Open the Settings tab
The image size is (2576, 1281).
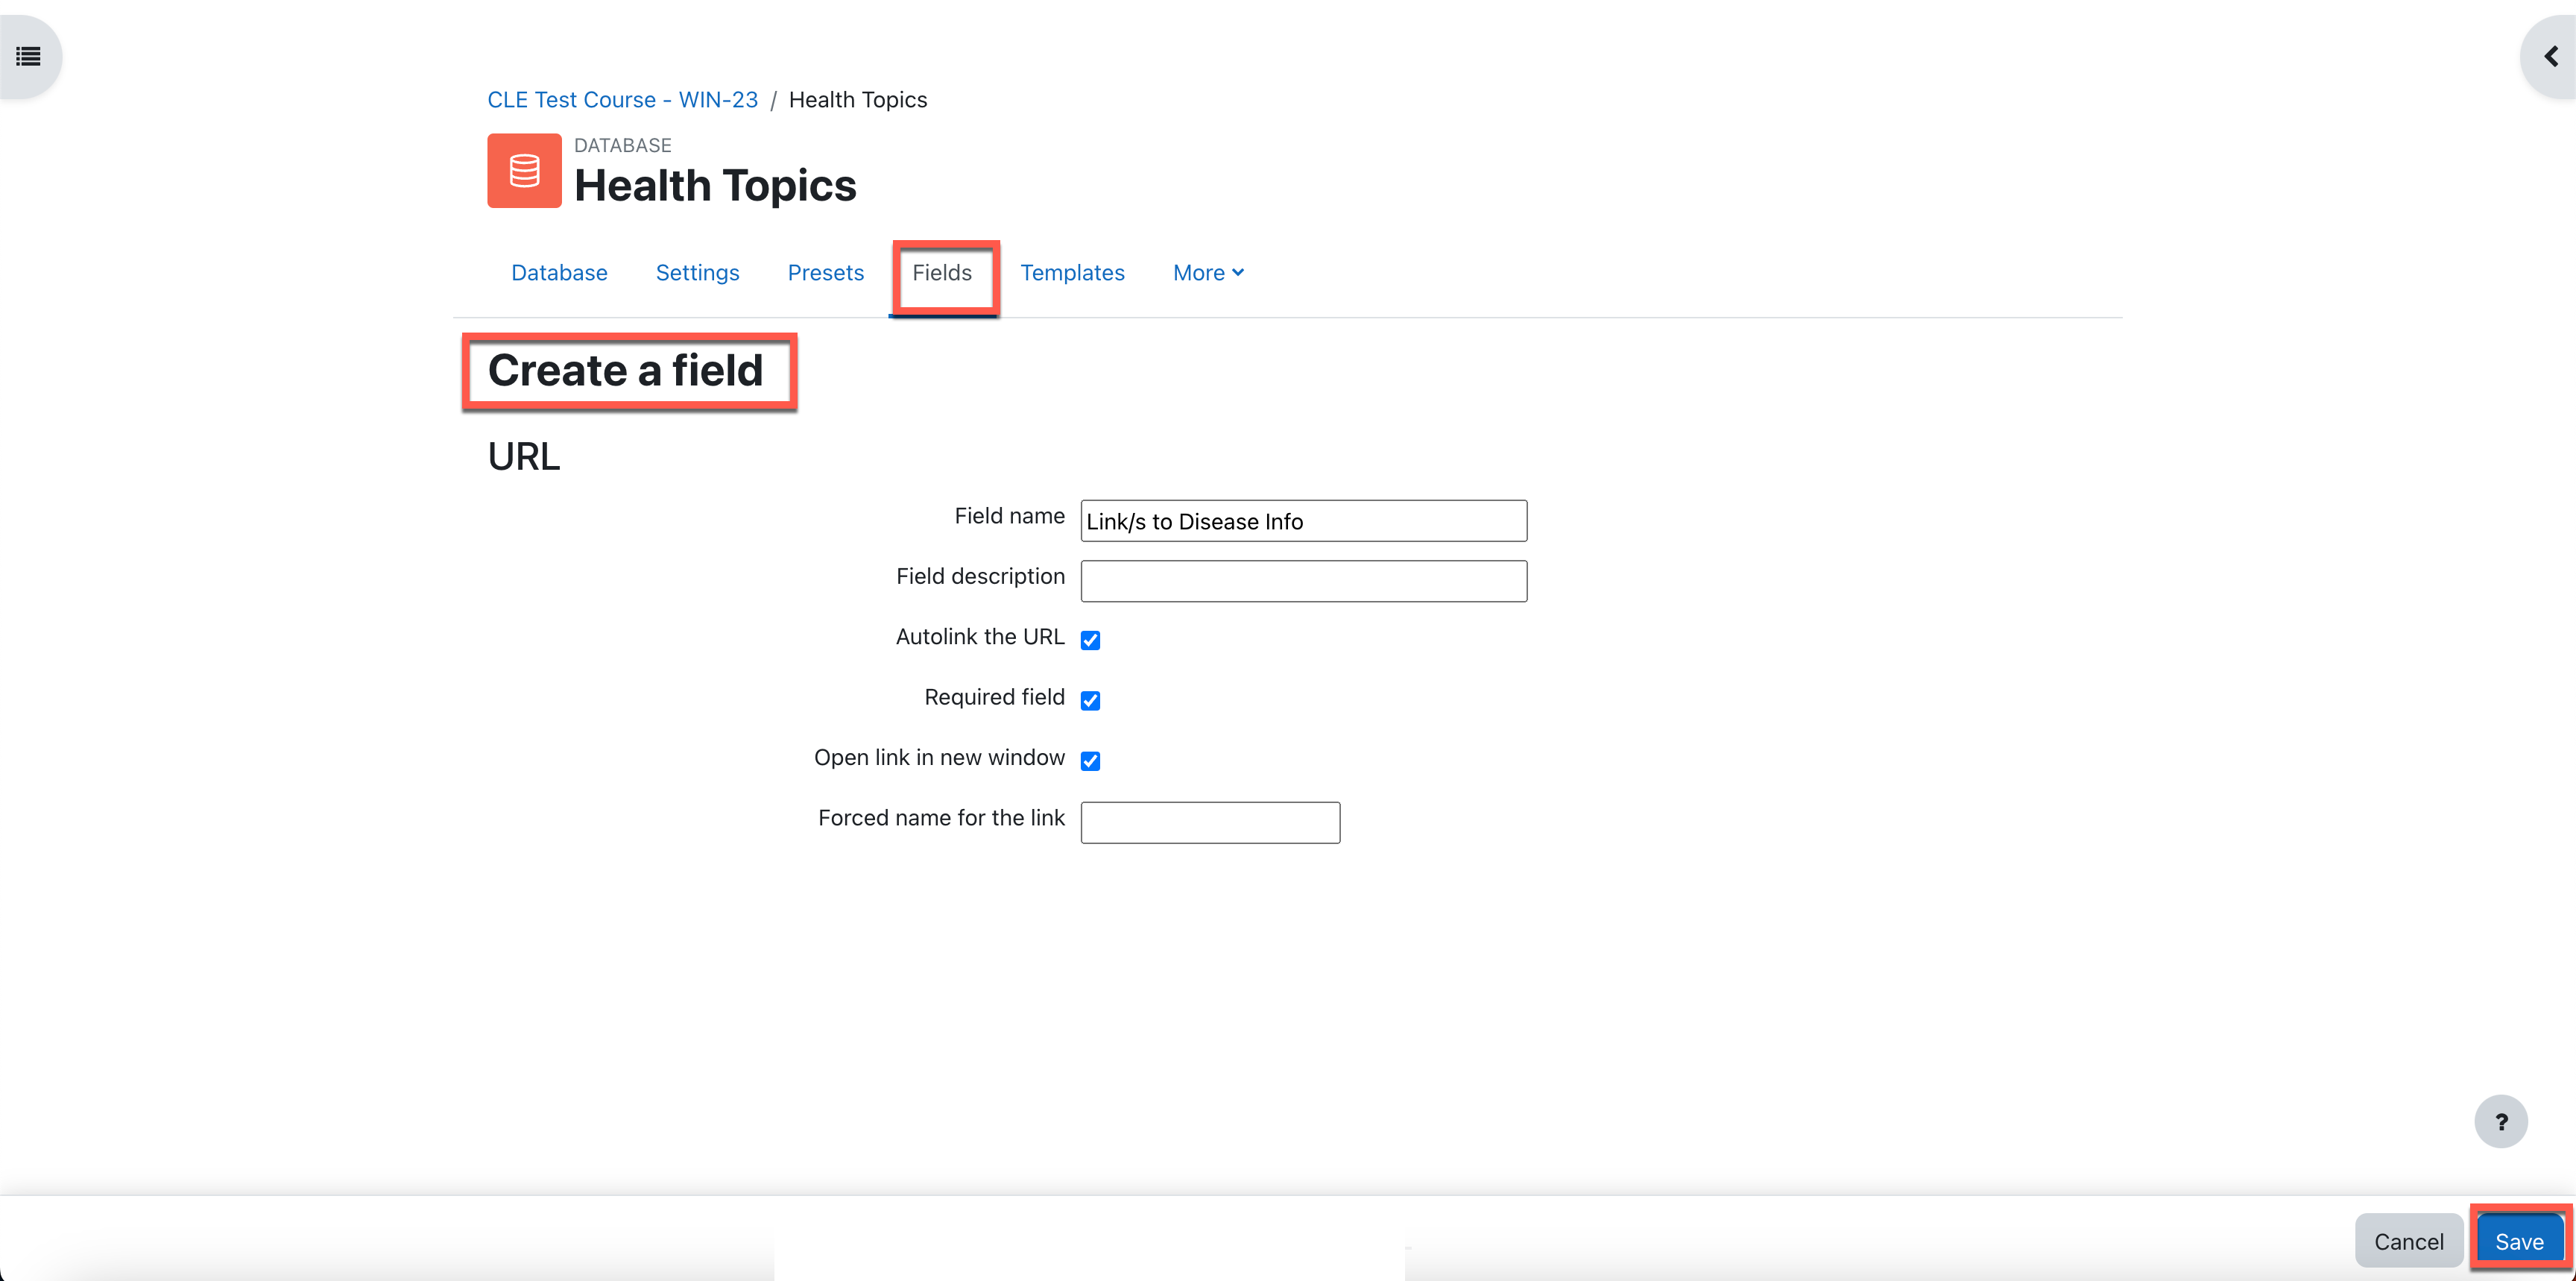click(697, 273)
